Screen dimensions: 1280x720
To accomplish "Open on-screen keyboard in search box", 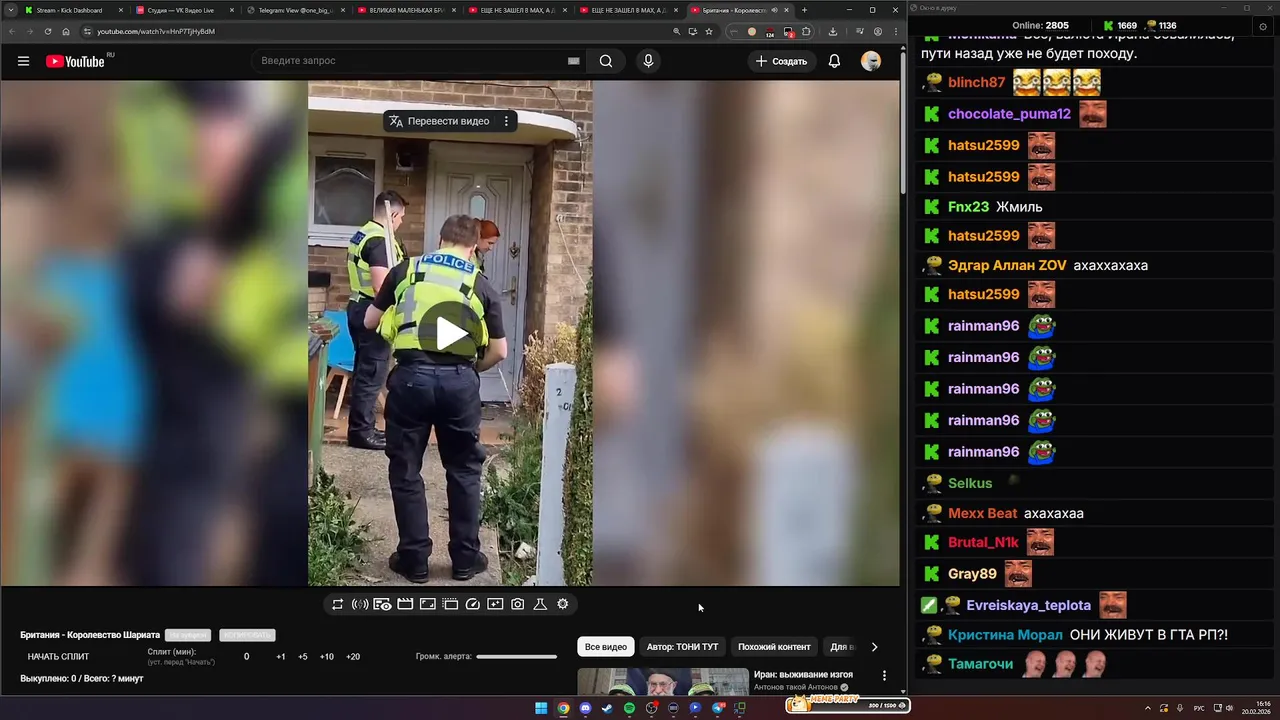I will 573,61.
